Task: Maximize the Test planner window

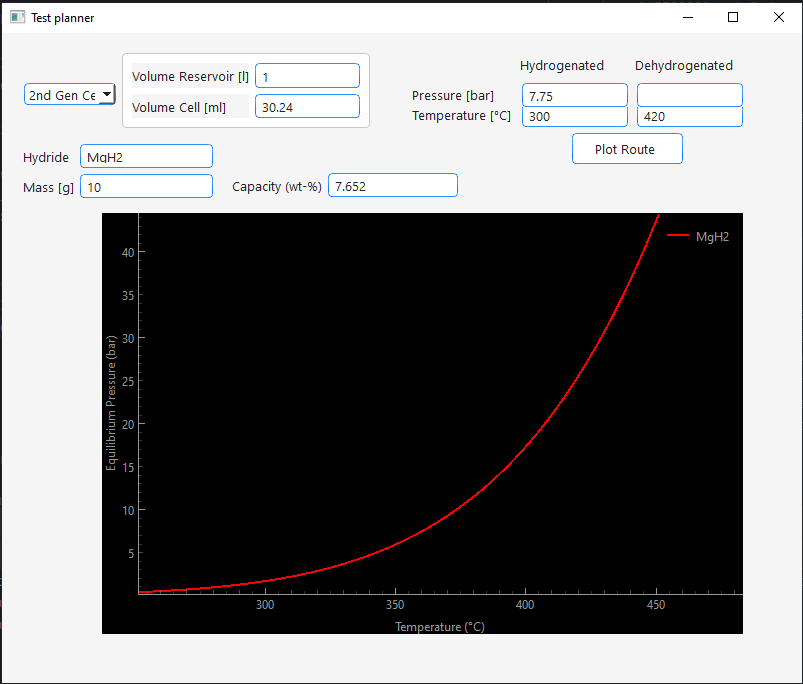Action: 732,17
